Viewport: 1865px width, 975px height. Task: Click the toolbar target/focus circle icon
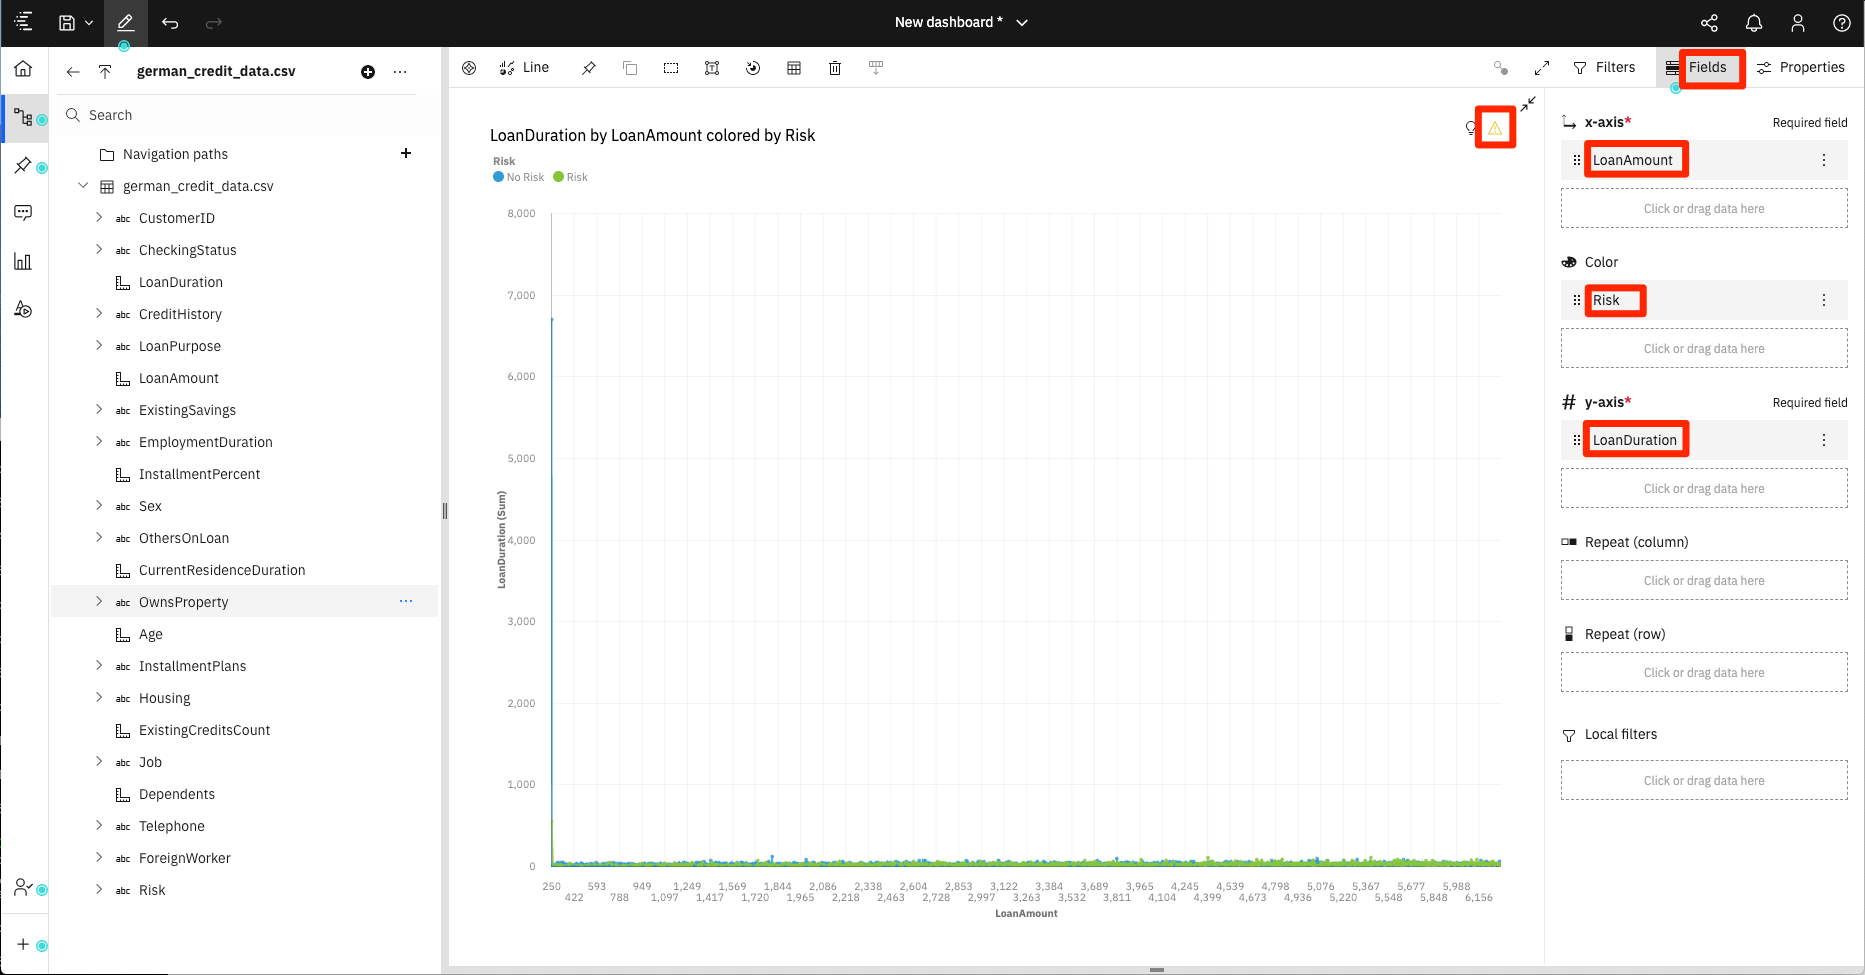click(x=469, y=68)
